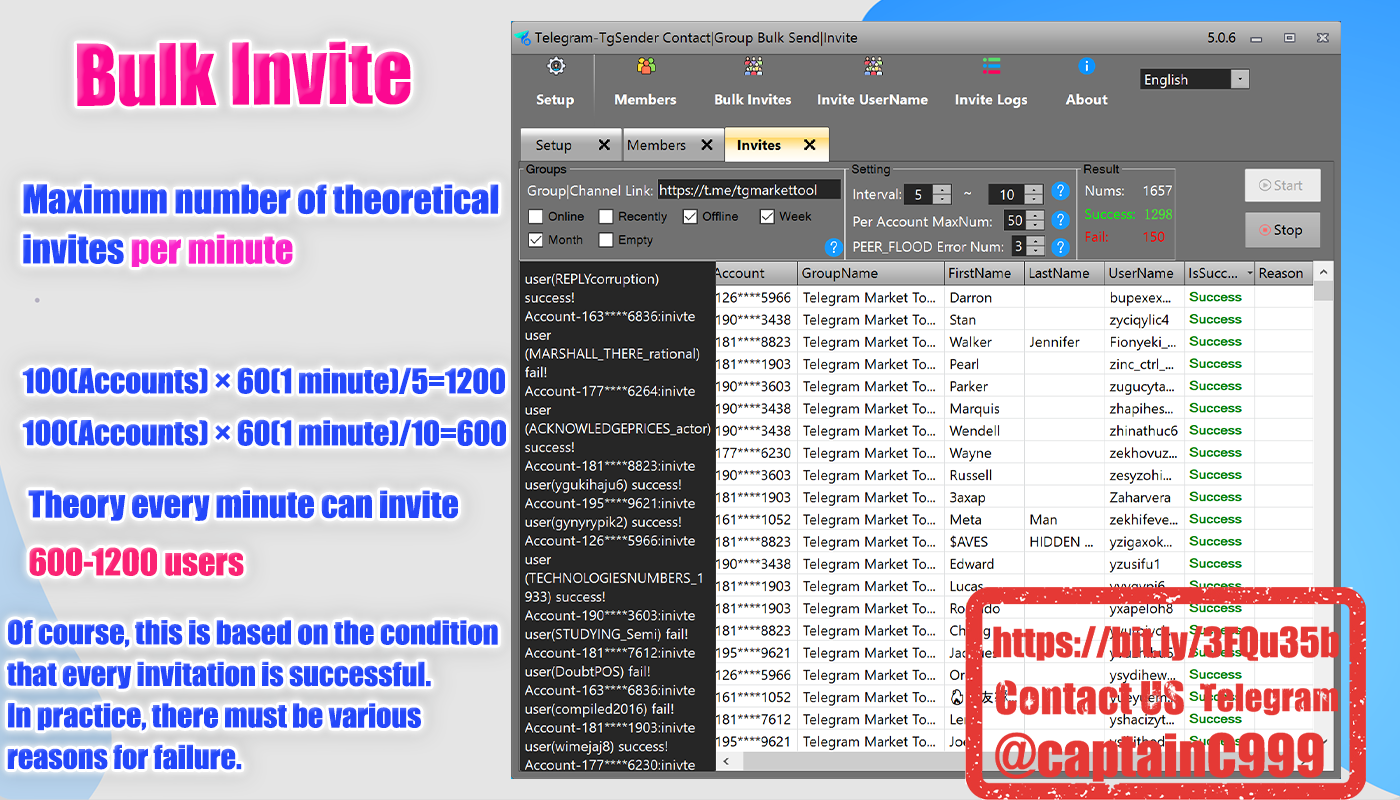Select the FirstName cell "Marquis"
This screenshot has width=1400, height=800.
click(985, 408)
